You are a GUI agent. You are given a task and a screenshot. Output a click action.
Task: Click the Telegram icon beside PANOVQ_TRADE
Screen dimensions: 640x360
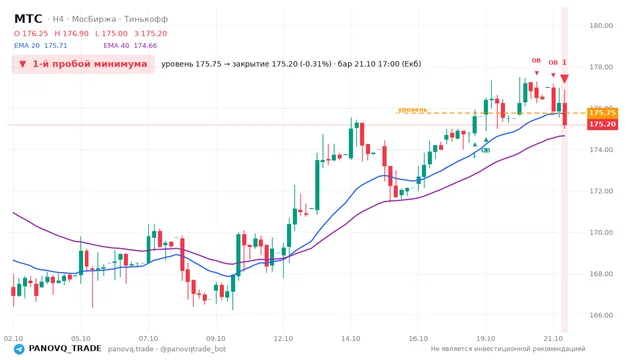click(19, 349)
